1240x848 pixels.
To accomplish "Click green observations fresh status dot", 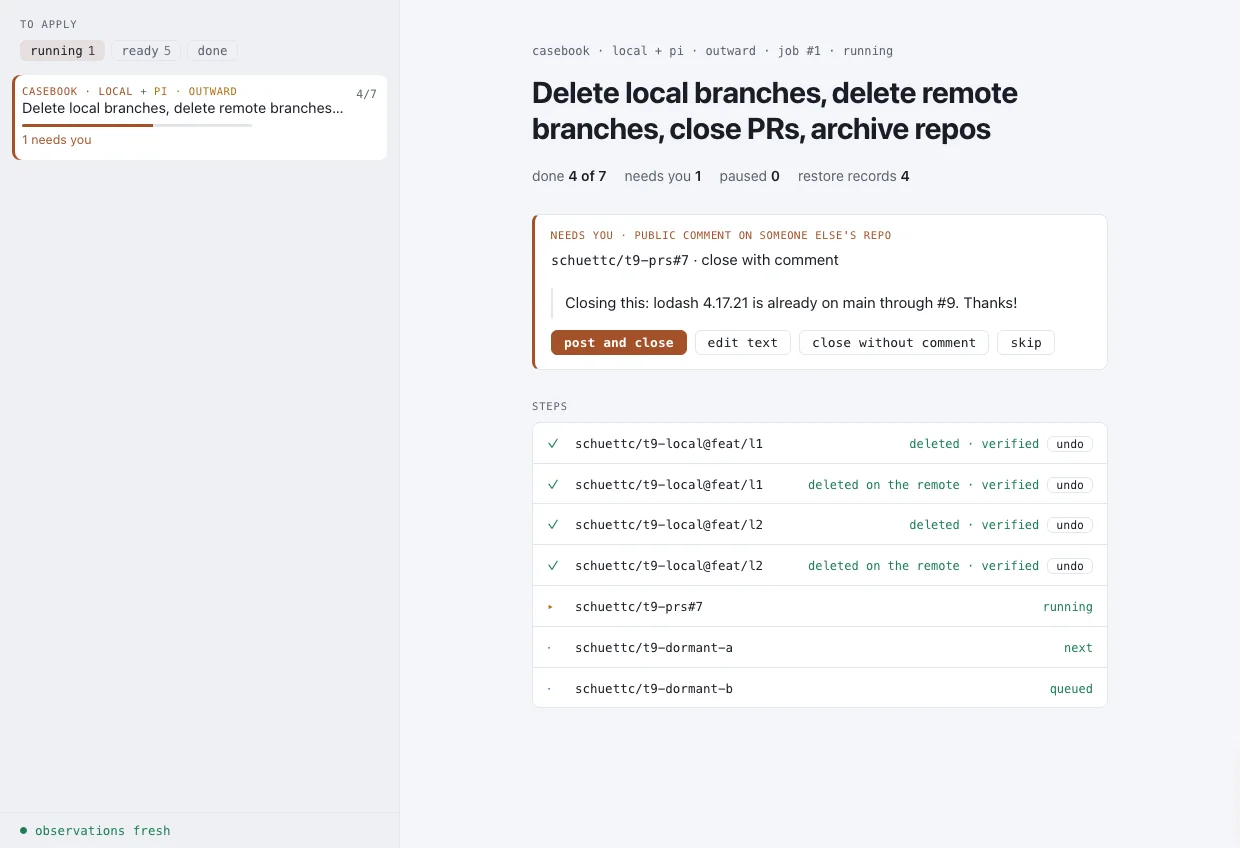I will tap(23, 830).
